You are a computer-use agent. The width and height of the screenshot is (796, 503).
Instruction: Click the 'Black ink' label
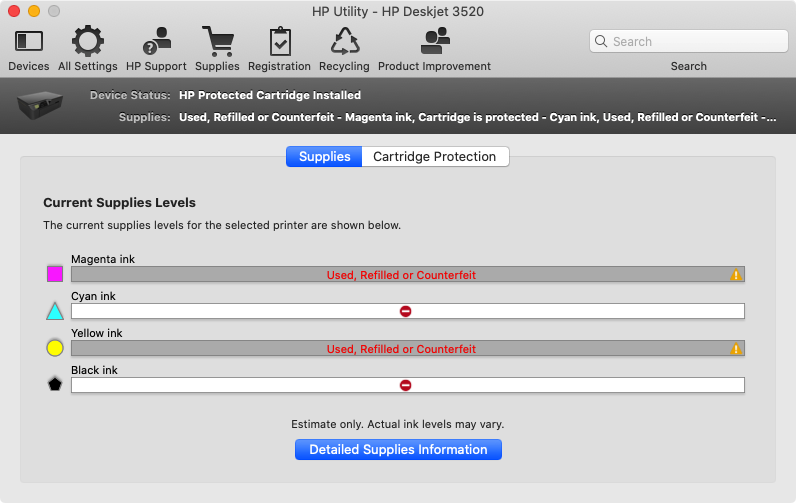pyautogui.click(x=94, y=370)
